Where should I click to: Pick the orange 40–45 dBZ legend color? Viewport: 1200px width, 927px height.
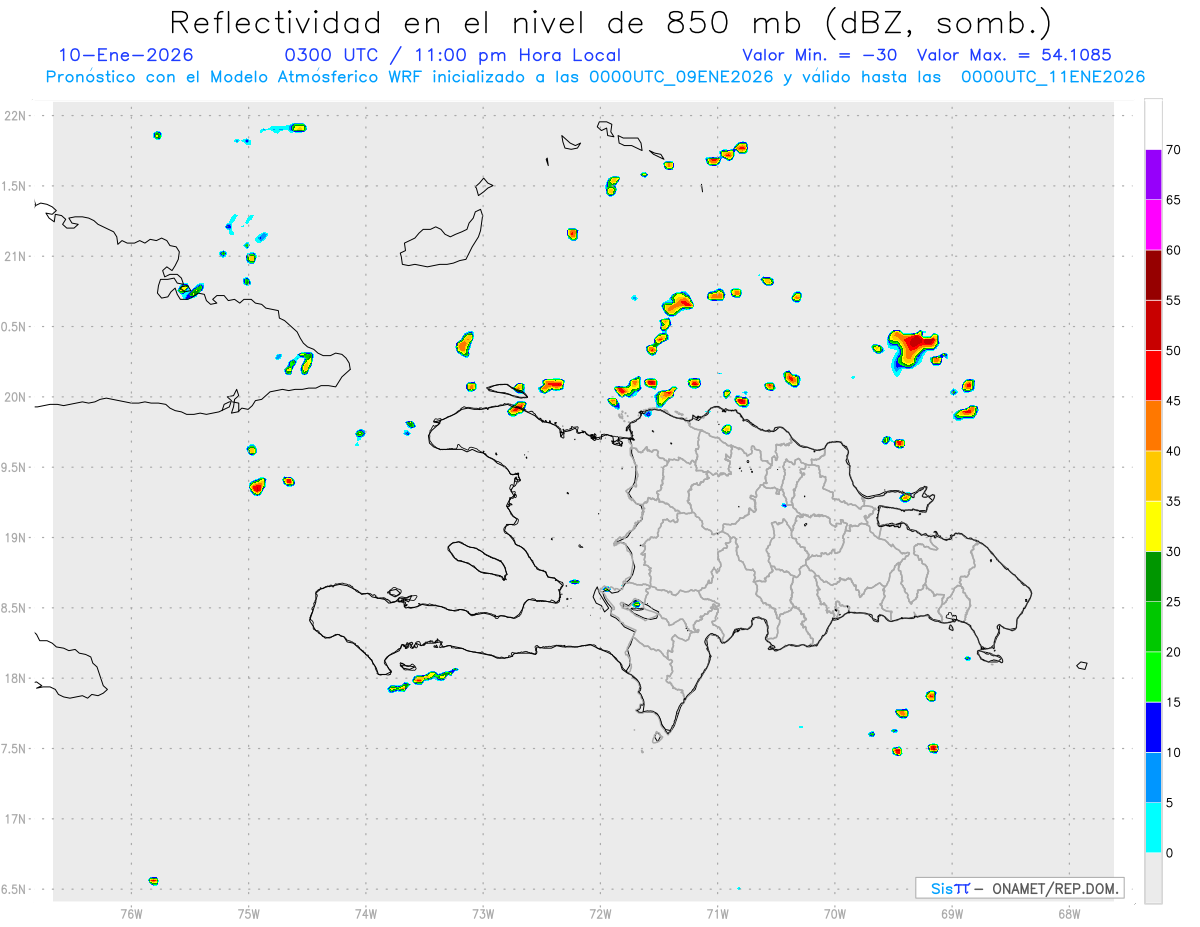pyautogui.click(x=1153, y=425)
